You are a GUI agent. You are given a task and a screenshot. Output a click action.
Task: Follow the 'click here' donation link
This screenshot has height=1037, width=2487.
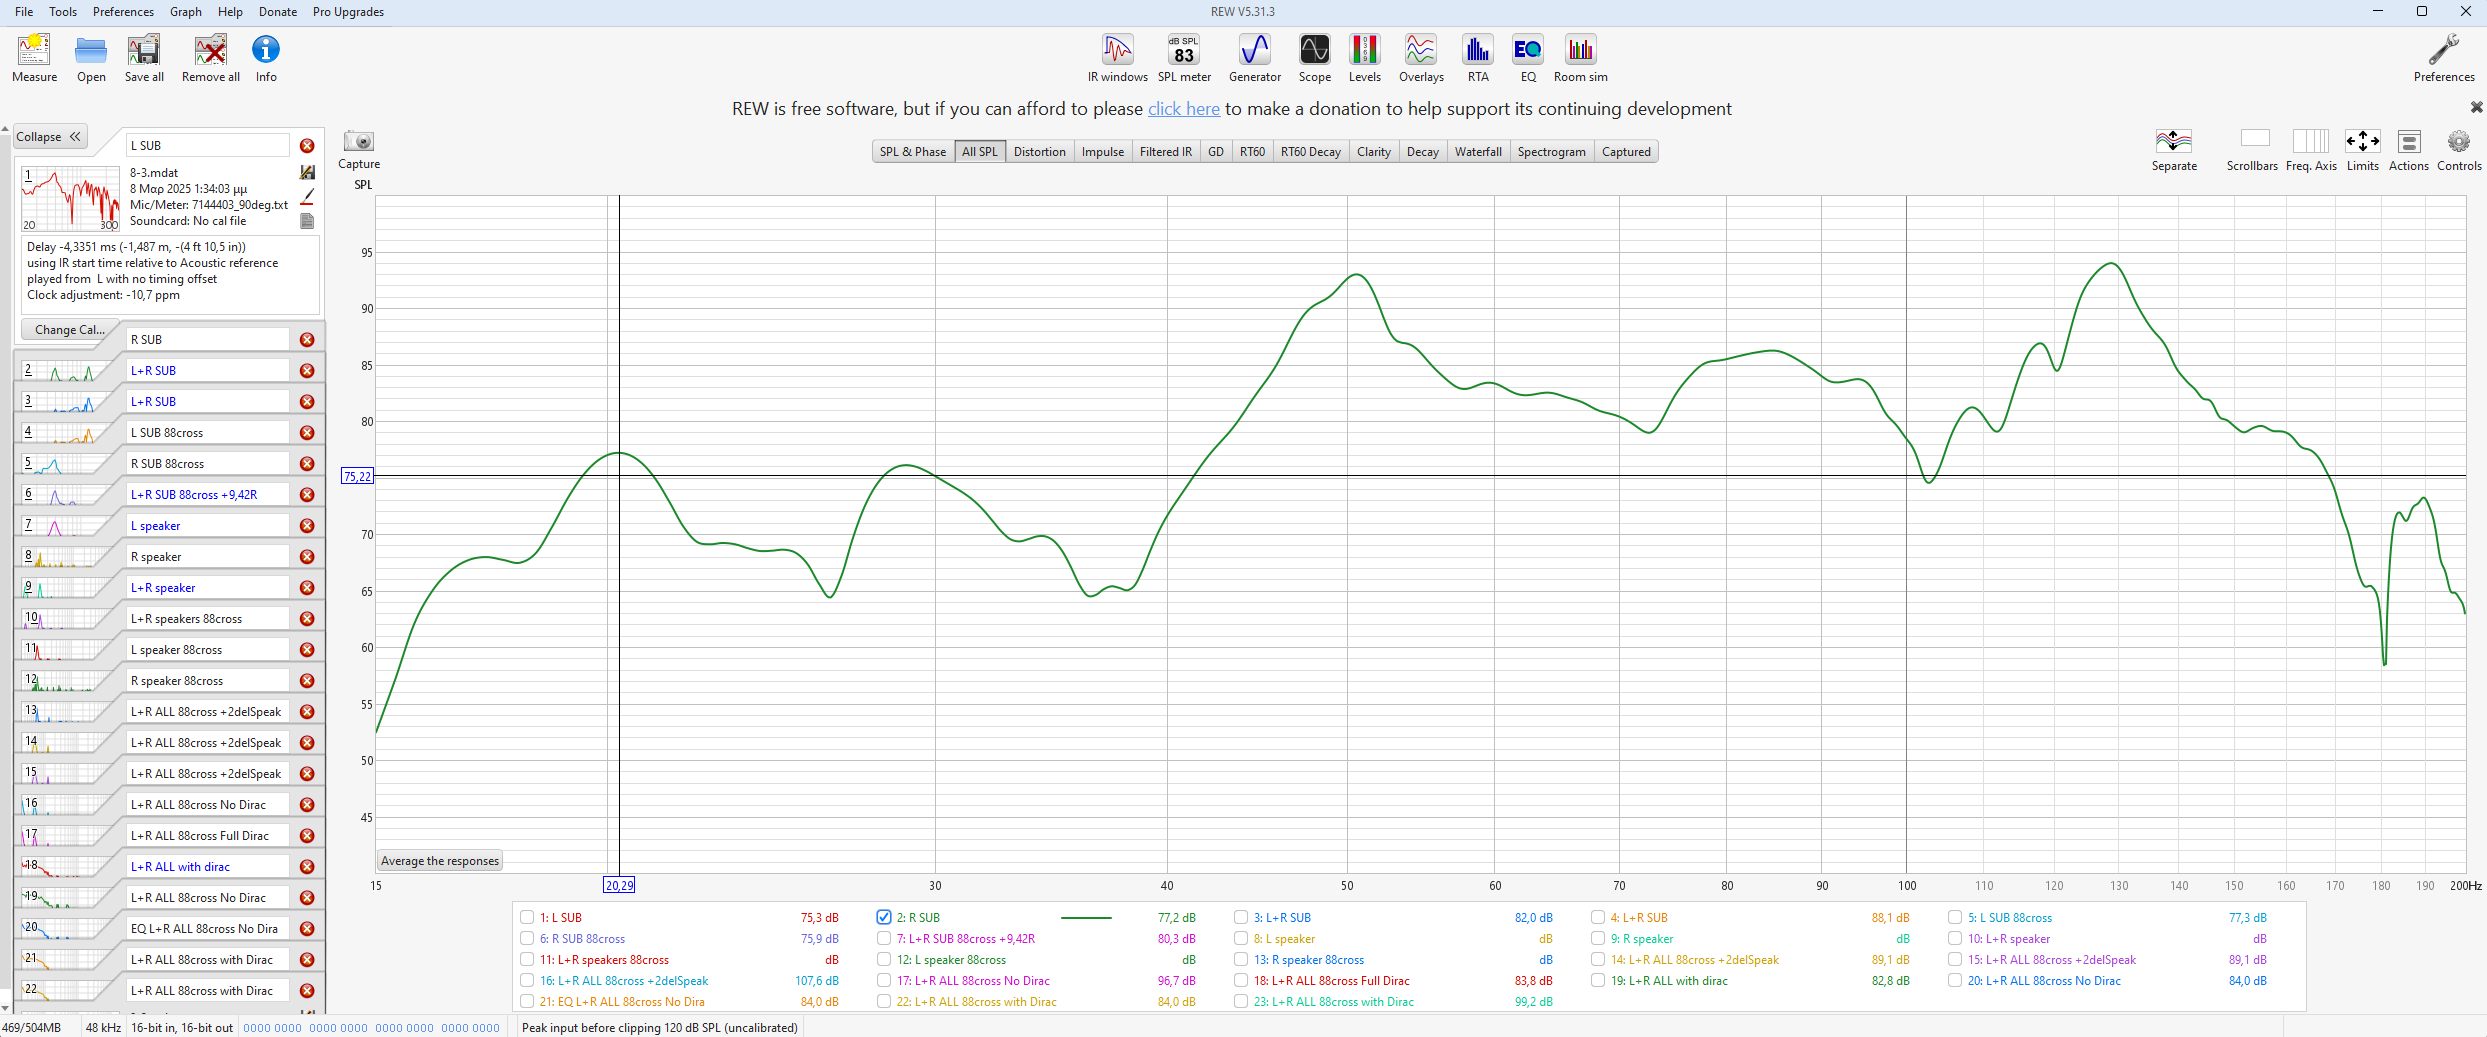pyautogui.click(x=1183, y=109)
